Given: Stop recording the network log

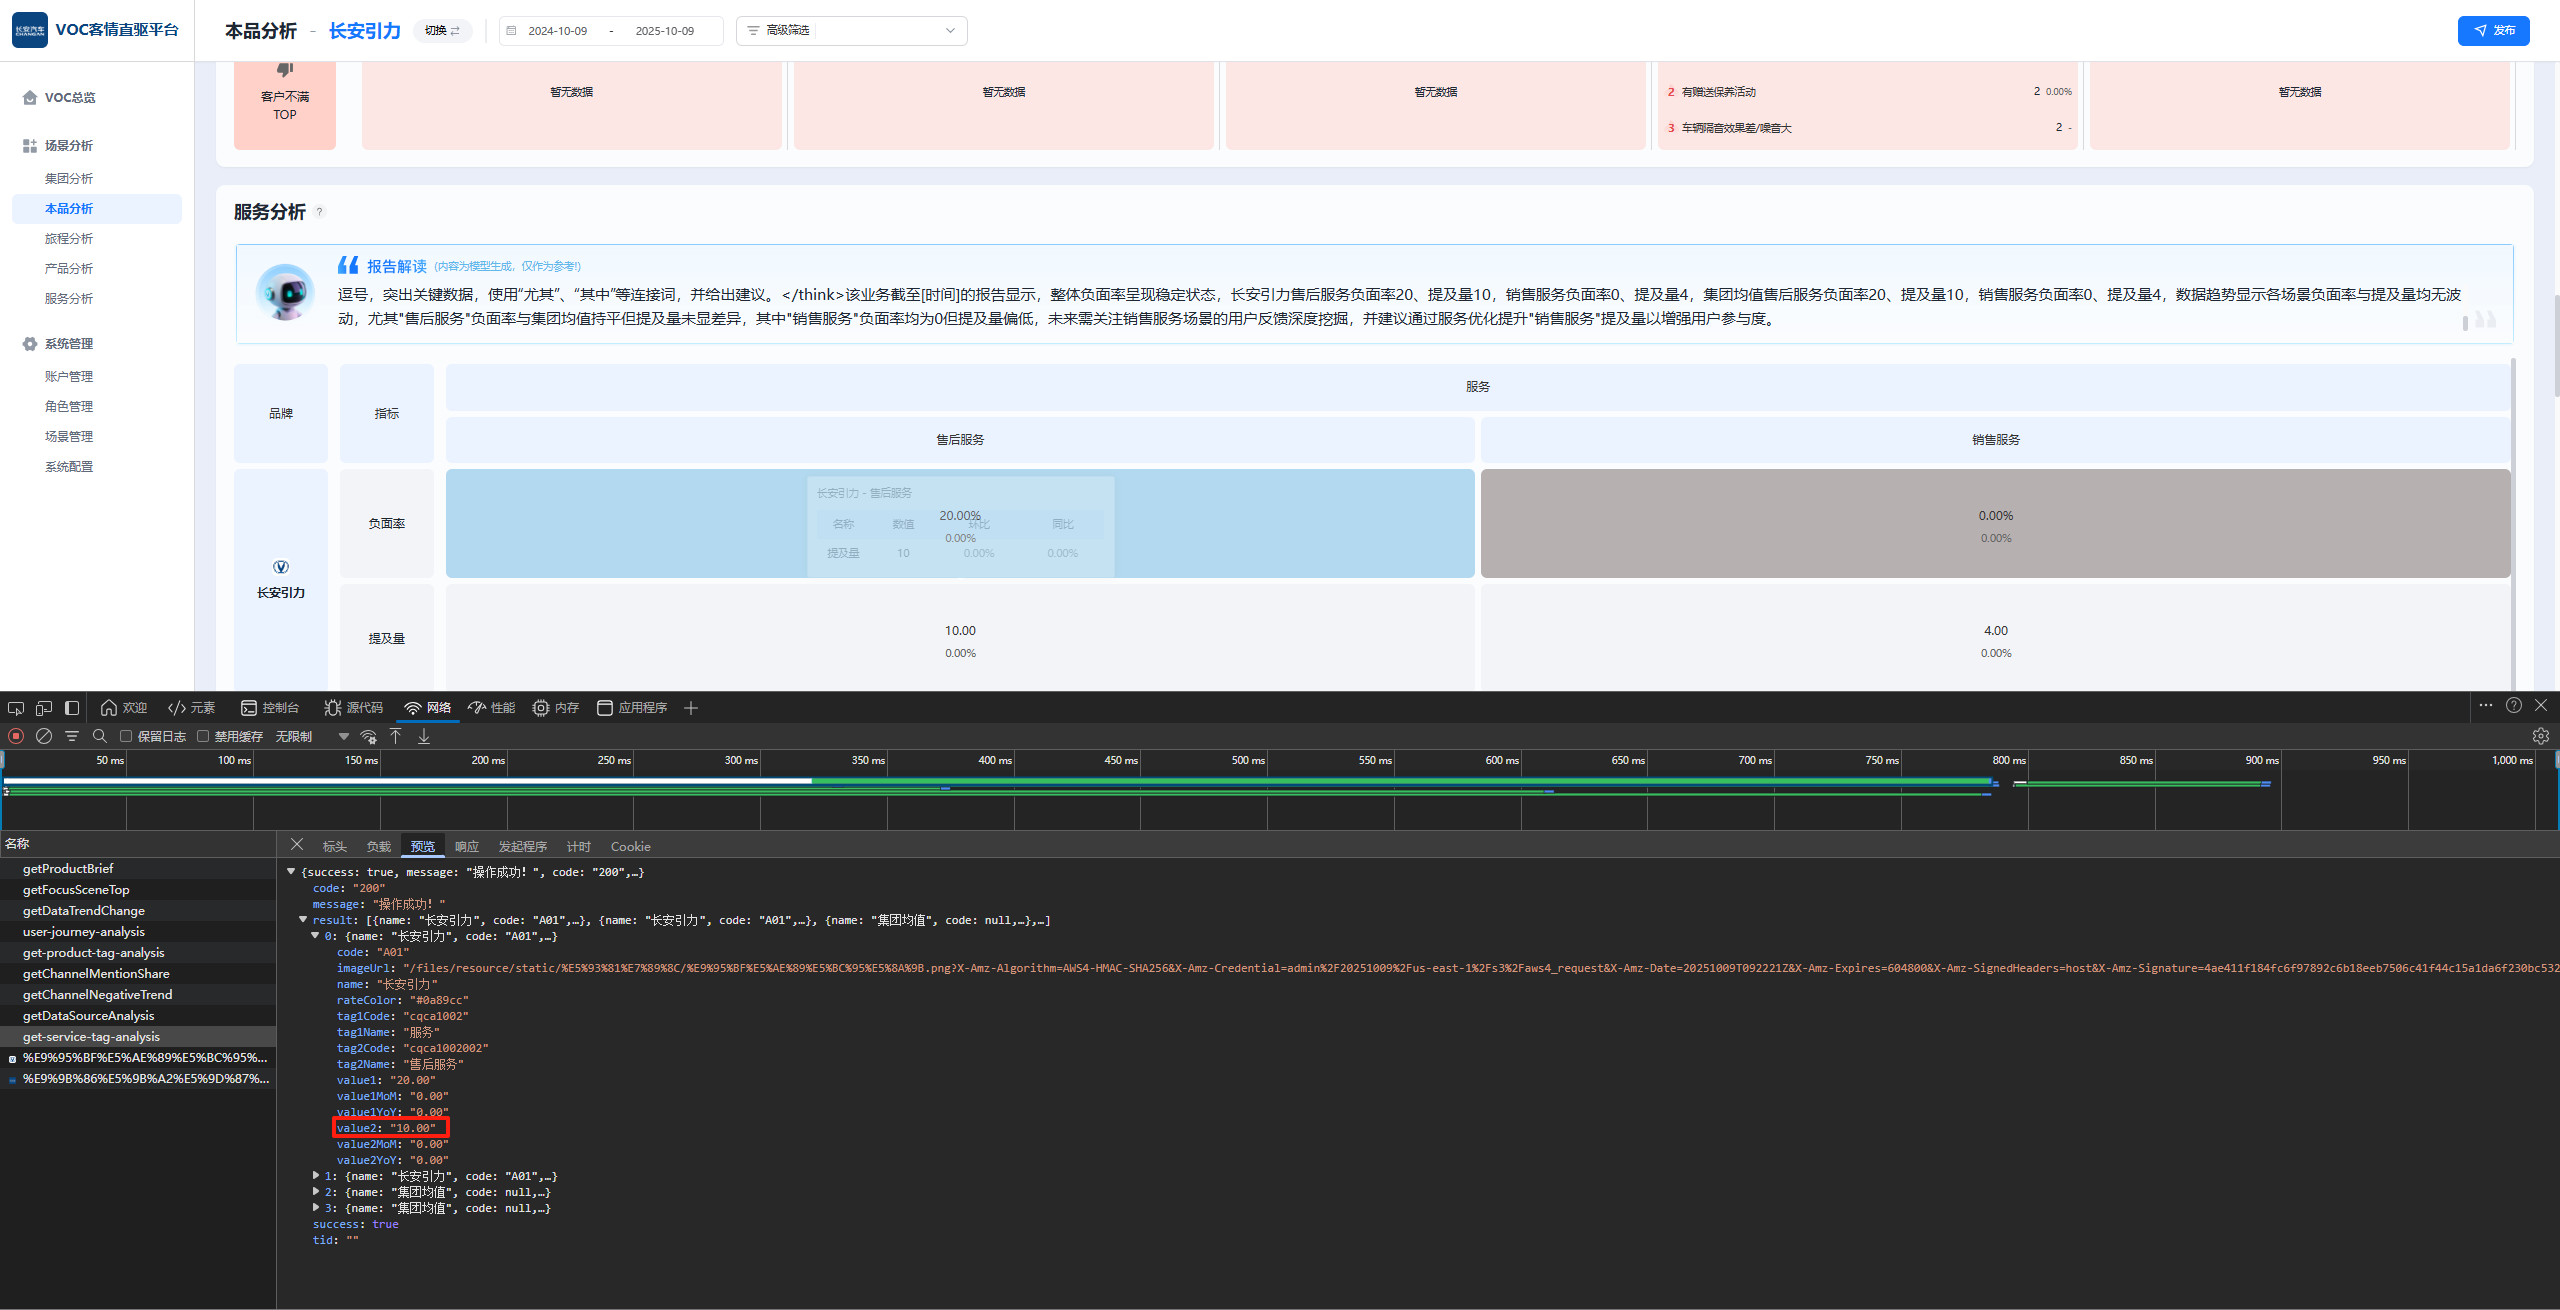Looking at the screenshot, I should click(16, 736).
